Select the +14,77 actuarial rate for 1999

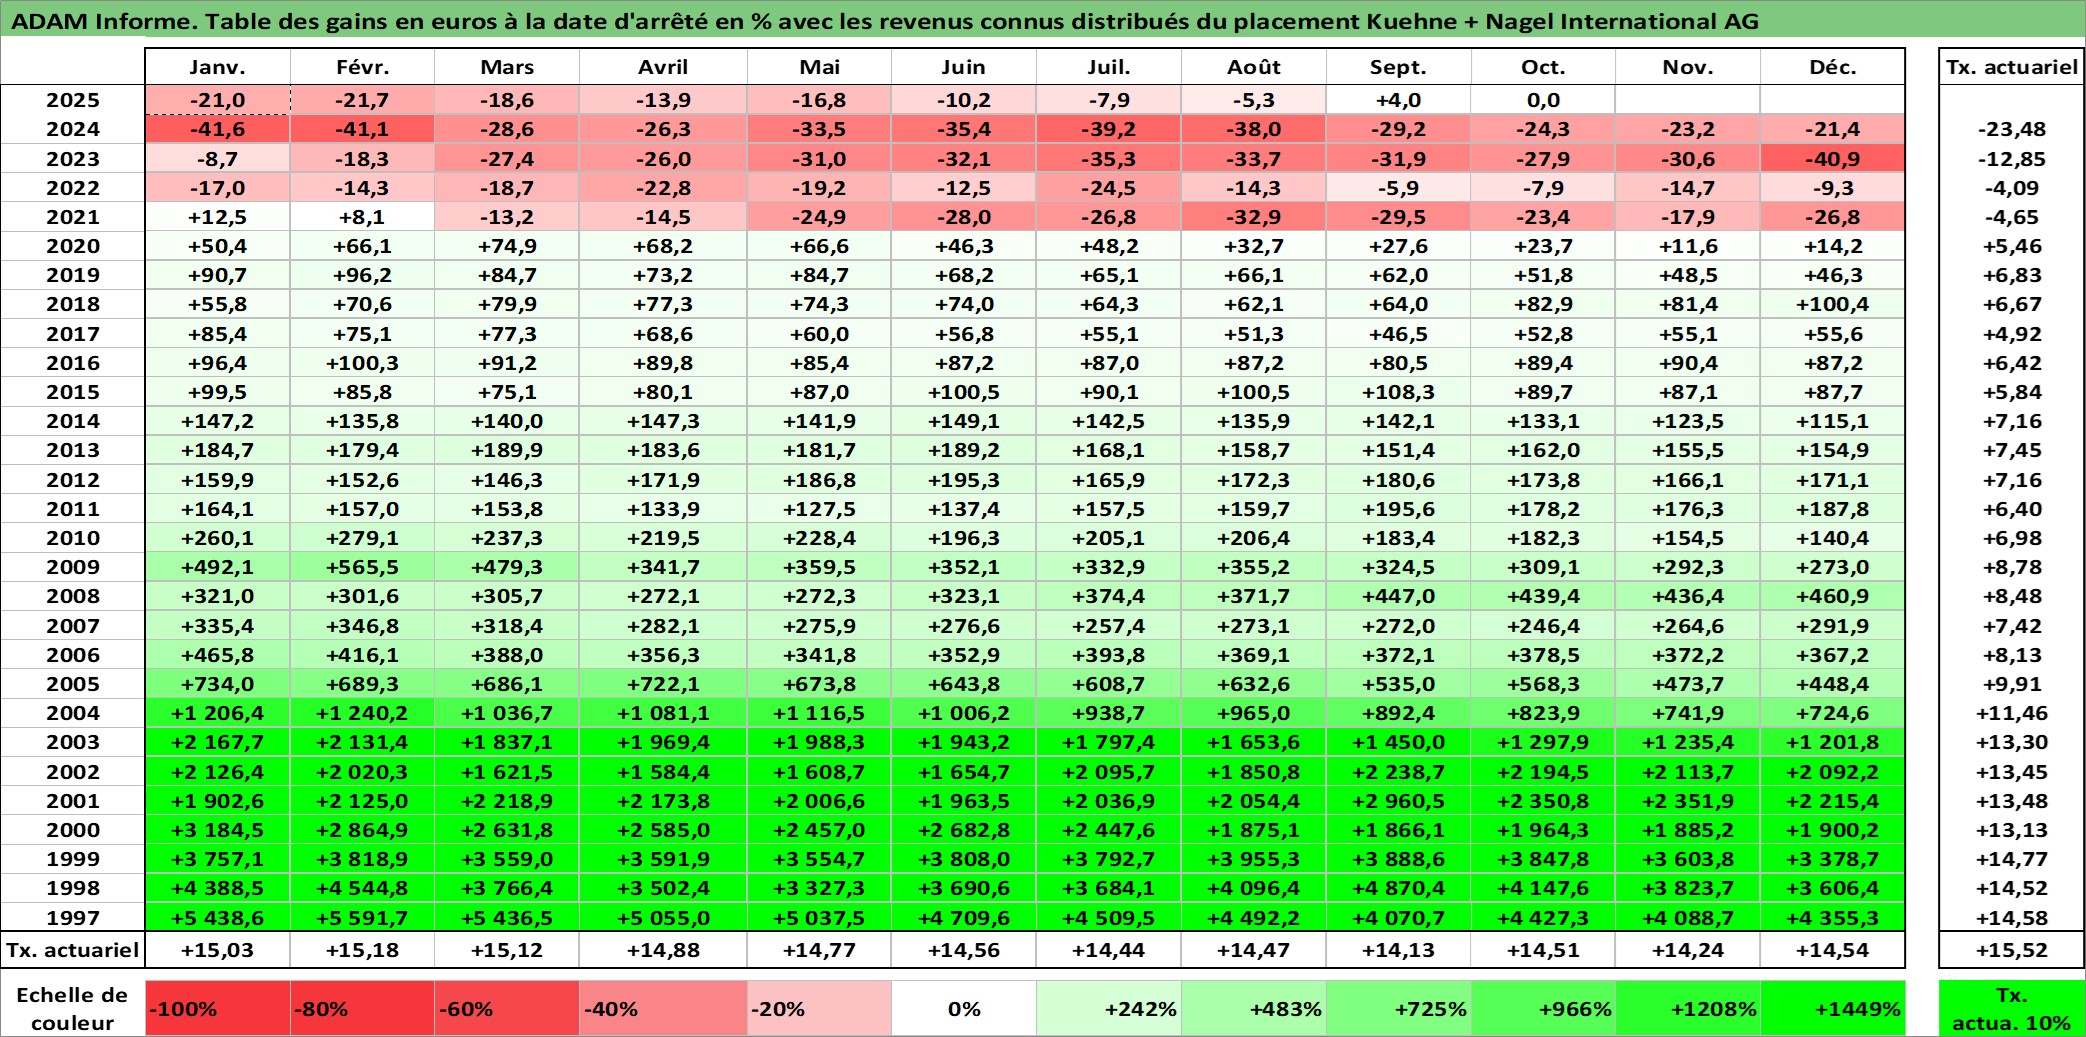[2012, 859]
